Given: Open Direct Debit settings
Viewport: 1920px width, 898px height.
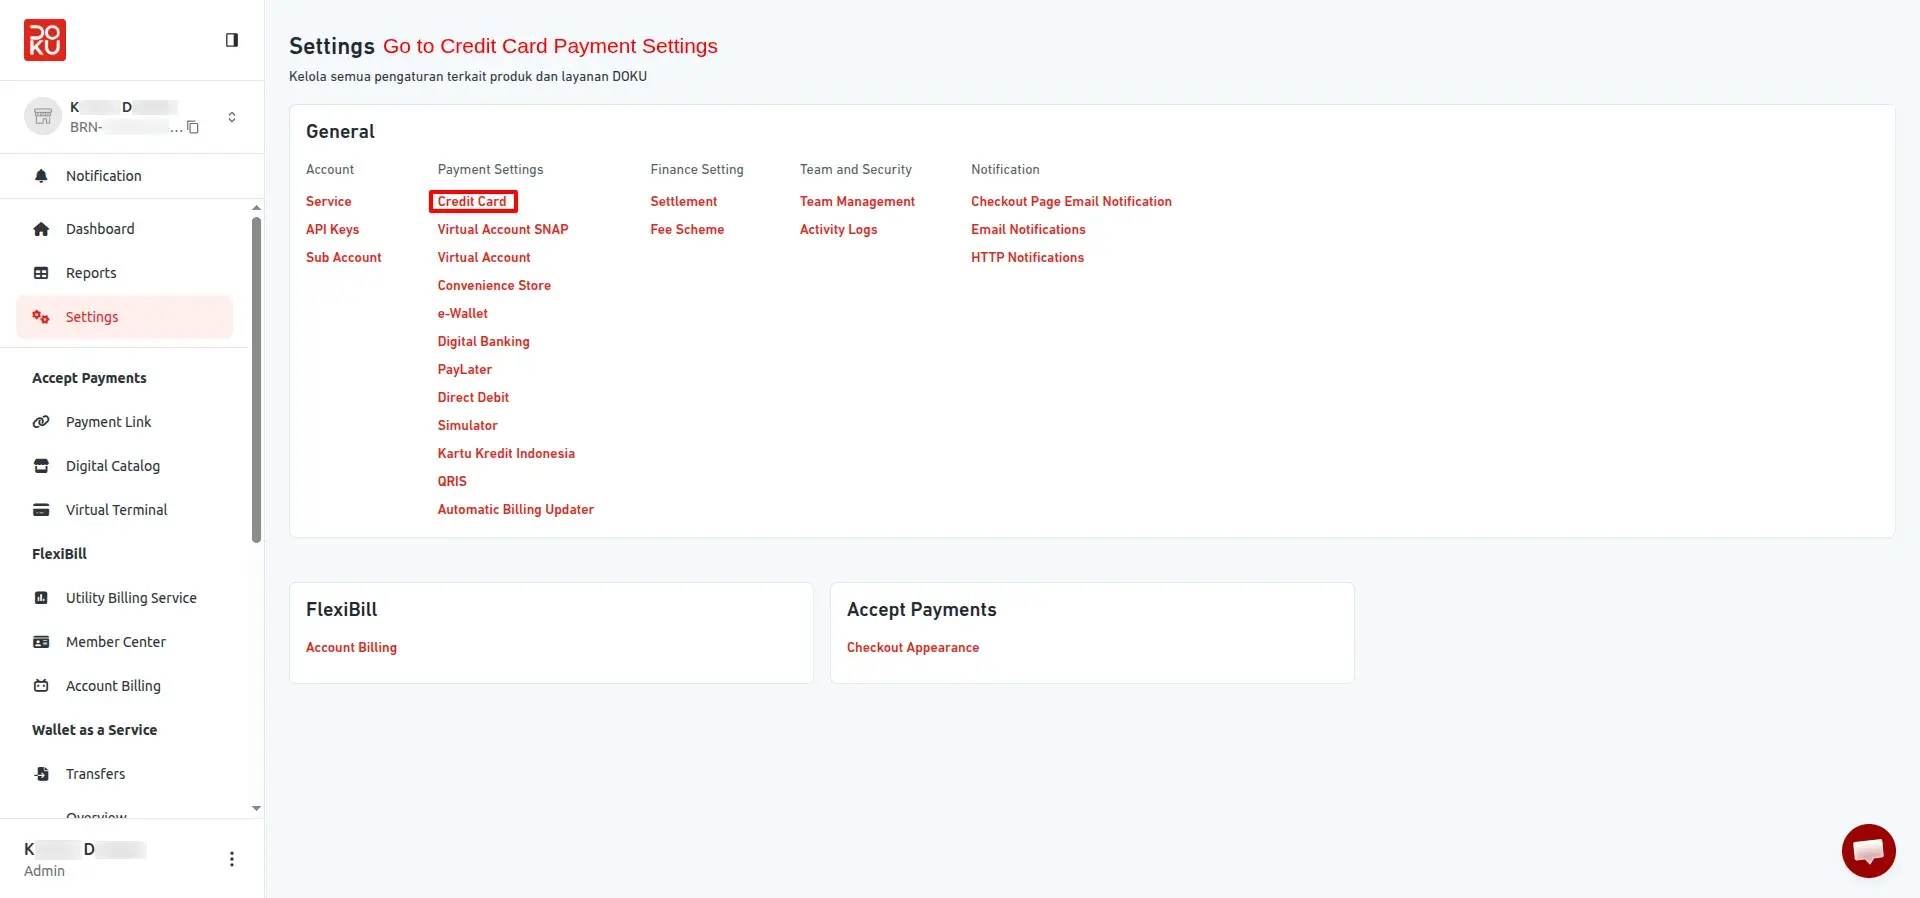Looking at the screenshot, I should pos(473,397).
